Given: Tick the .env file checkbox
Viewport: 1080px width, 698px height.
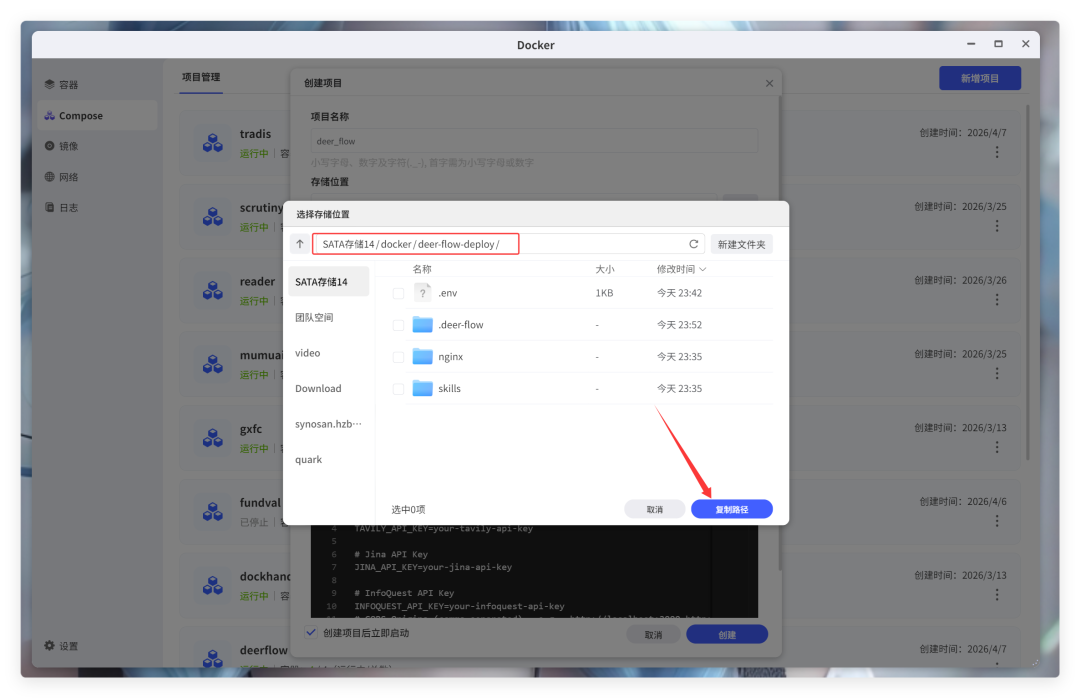Looking at the screenshot, I should pyautogui.click(x=398, y=294).
